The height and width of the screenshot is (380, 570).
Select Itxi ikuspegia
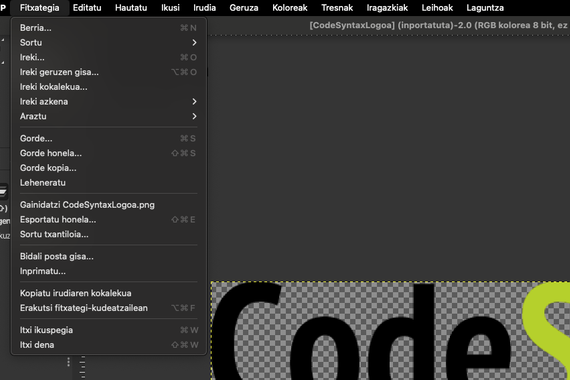coord(109,330)
